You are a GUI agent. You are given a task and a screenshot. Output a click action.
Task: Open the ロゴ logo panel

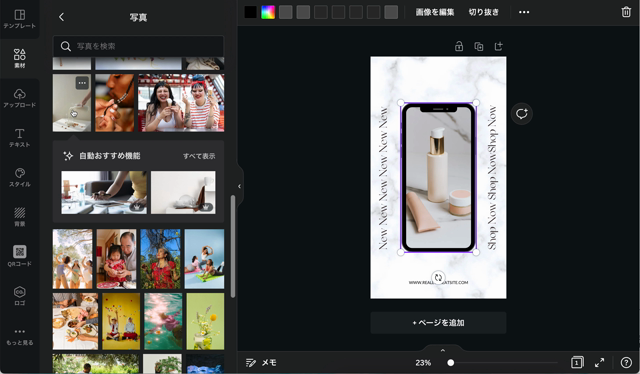coord(20,296)
